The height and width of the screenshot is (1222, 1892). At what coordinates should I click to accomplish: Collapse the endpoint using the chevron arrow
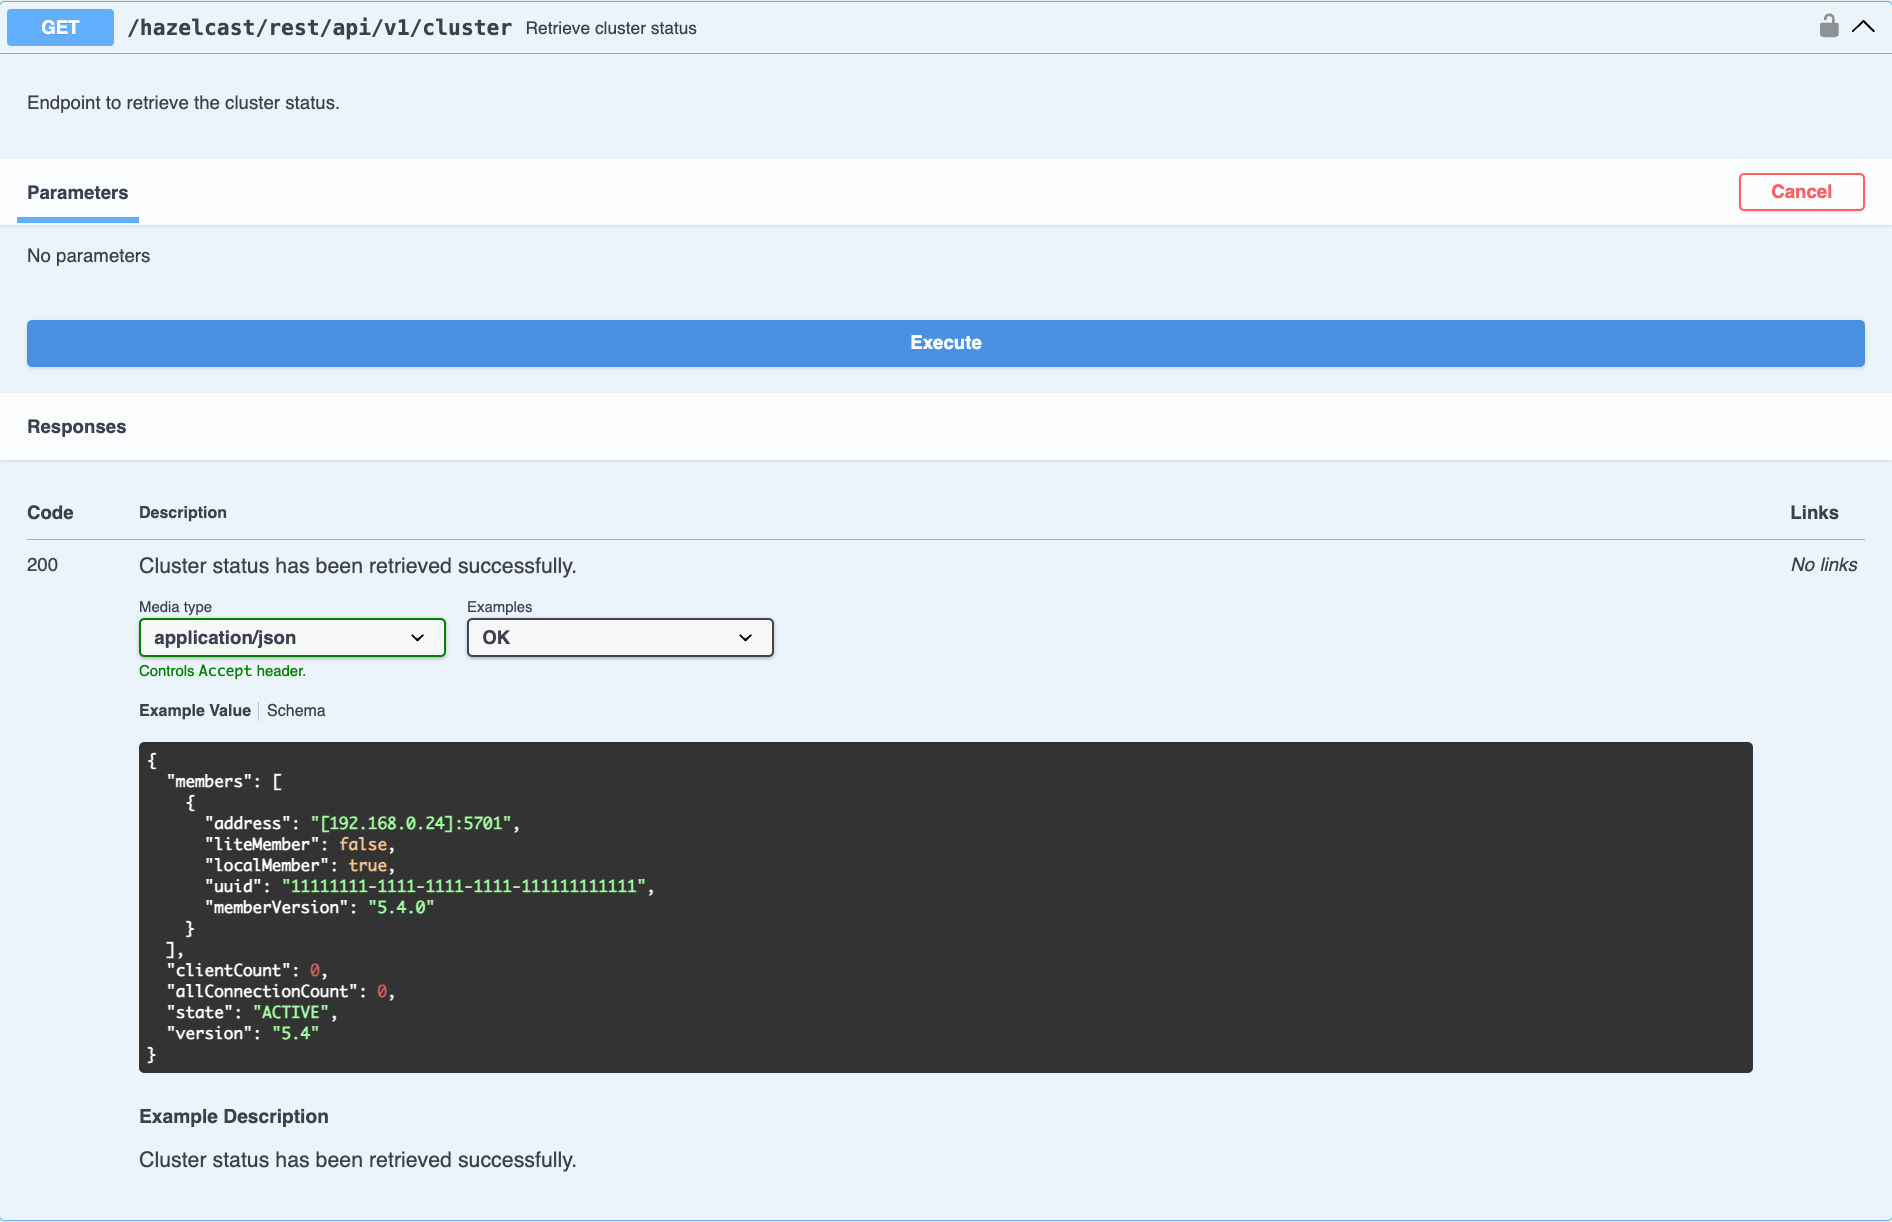click(1863, 26)
